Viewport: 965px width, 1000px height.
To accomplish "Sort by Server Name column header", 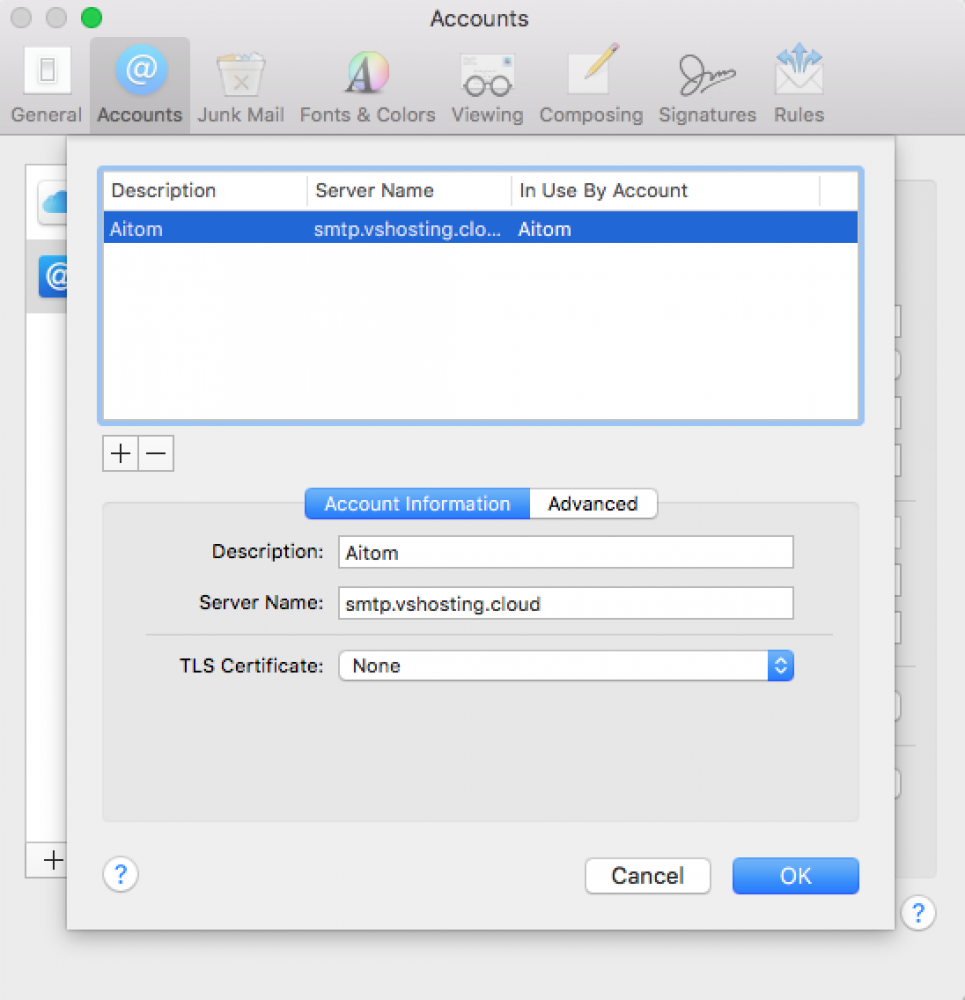I will tap(408, 191).
